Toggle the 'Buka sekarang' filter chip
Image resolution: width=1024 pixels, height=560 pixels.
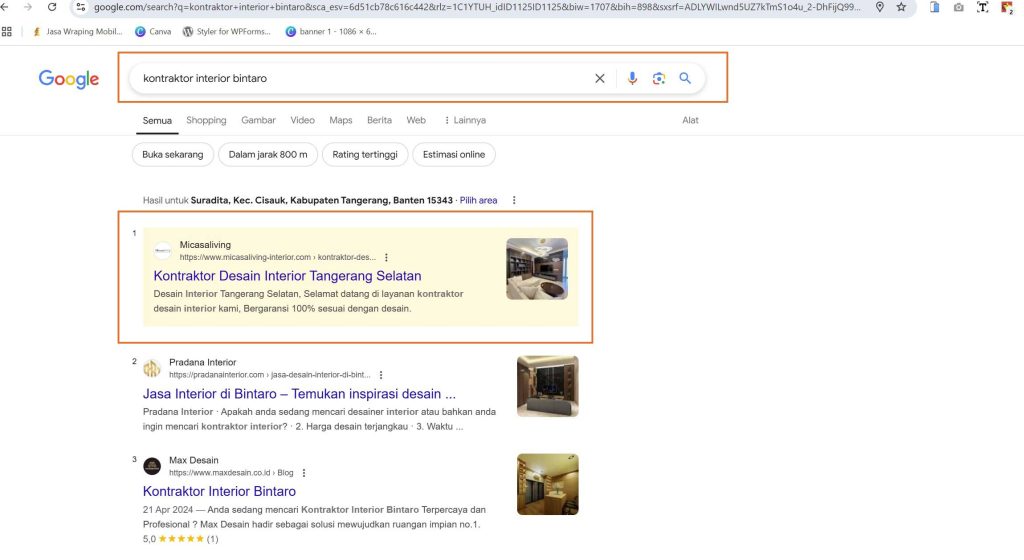click(172, 154)
